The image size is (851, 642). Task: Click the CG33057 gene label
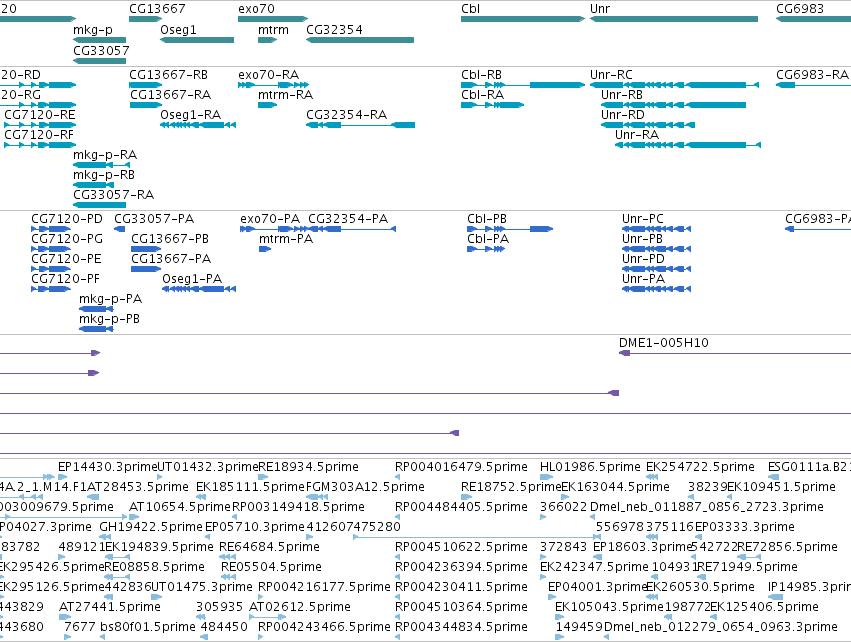101,50
